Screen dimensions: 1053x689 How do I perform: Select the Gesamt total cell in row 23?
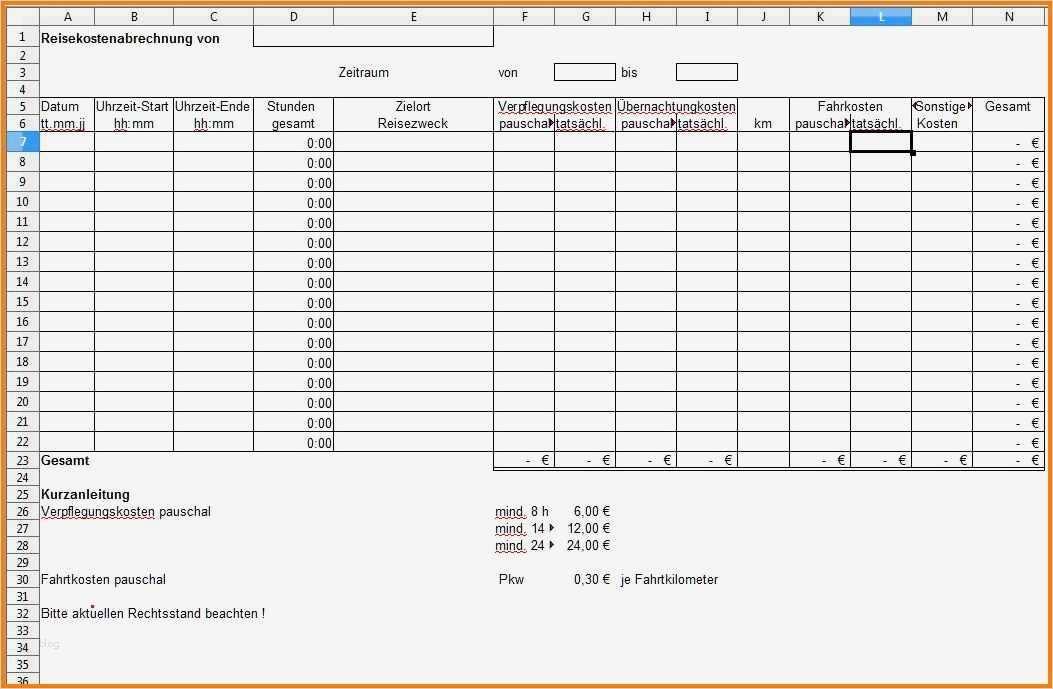coord(1009,460)
